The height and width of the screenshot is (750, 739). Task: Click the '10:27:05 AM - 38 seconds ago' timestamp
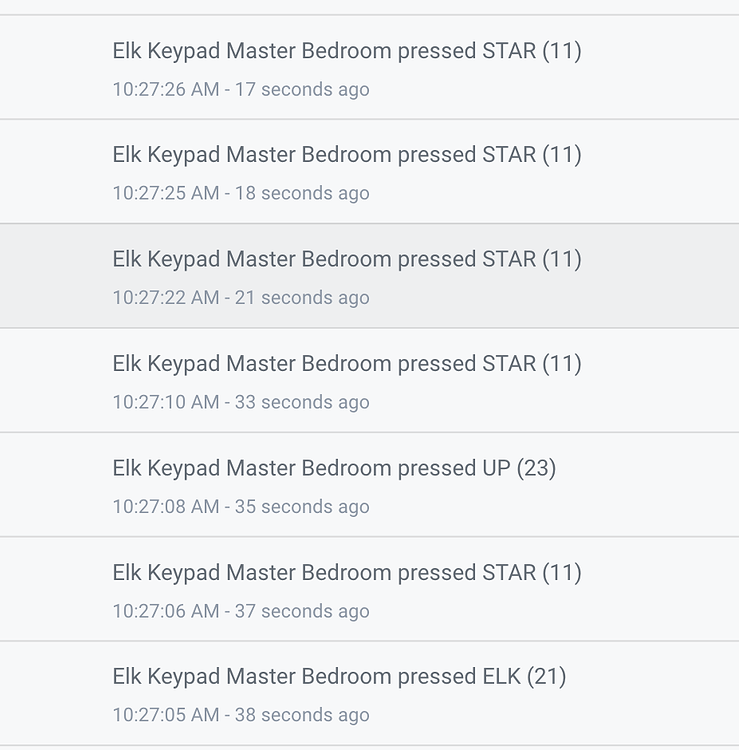point(240,716)
